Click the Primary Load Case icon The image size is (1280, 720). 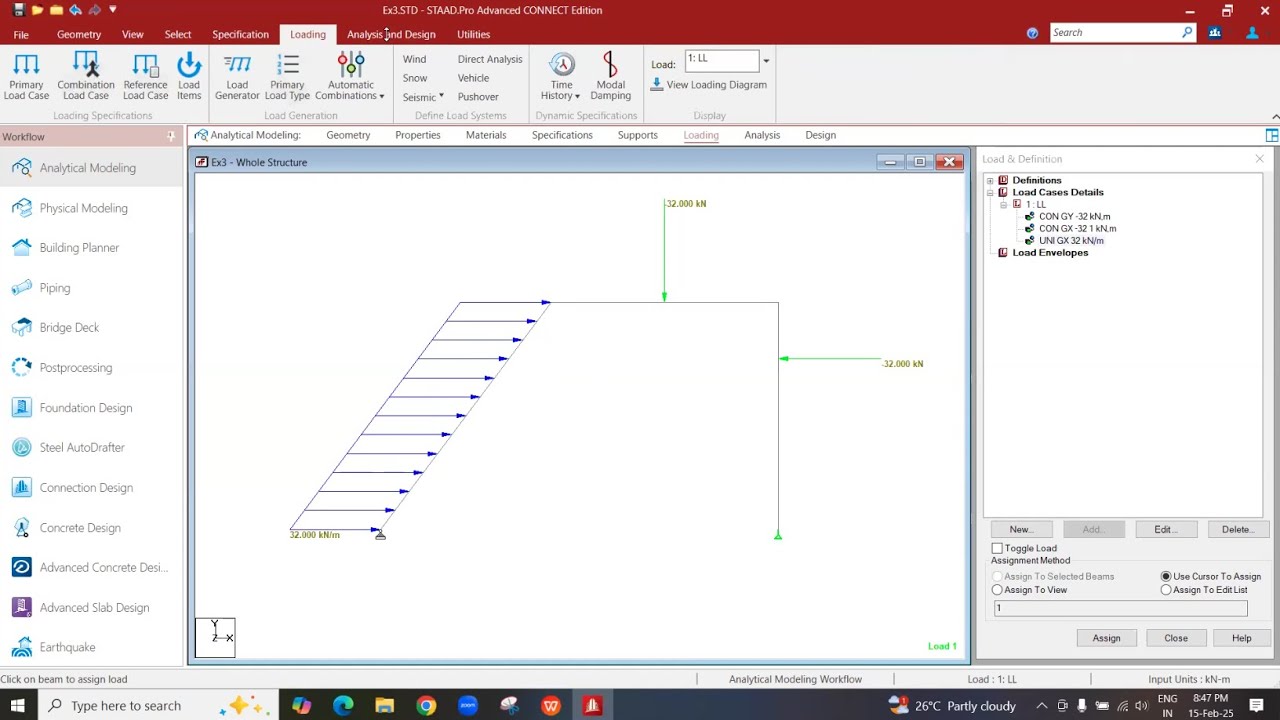click(26, 76)
